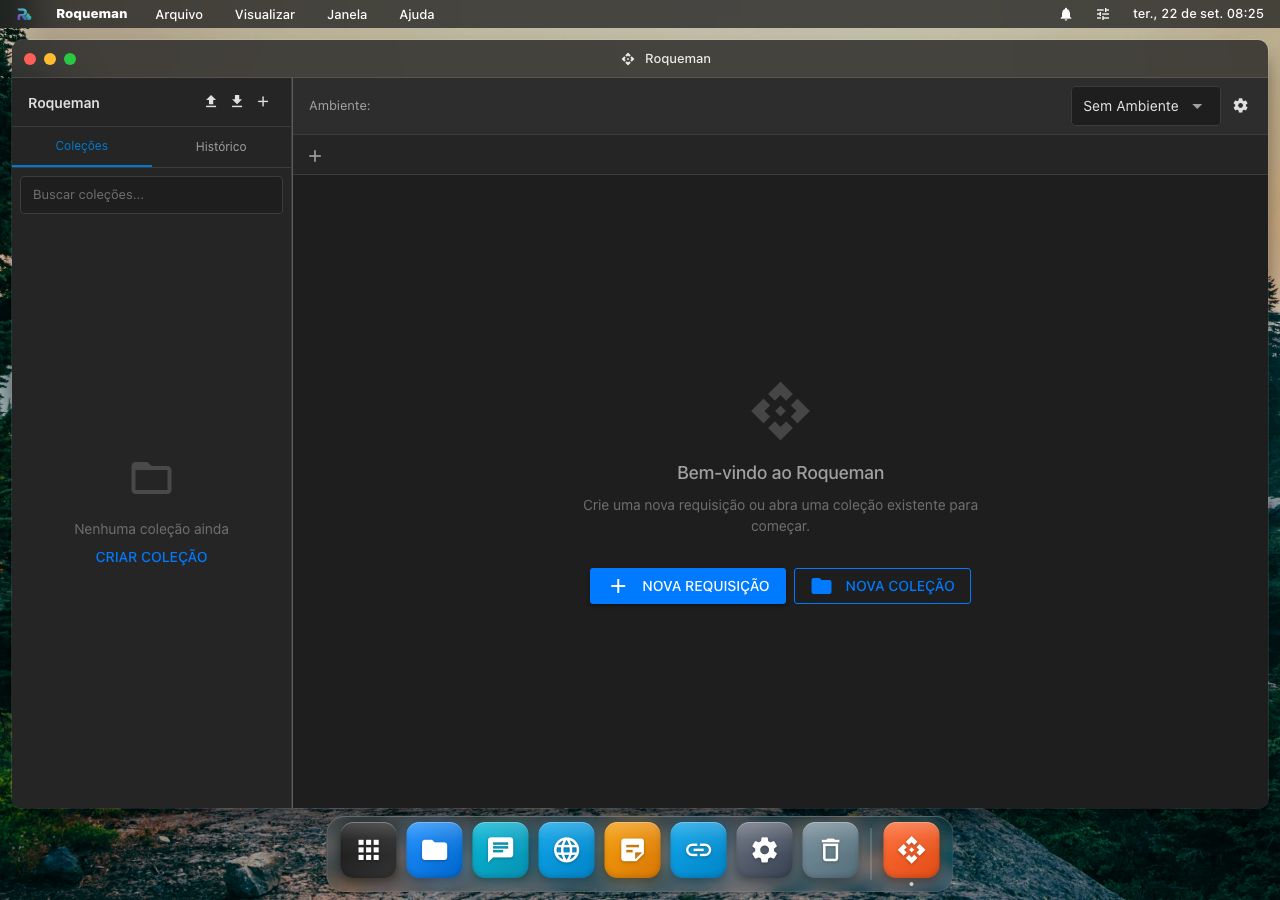
Task: Click the import (upload arrow) icon in sidebar header
Action: coord(211,102)
